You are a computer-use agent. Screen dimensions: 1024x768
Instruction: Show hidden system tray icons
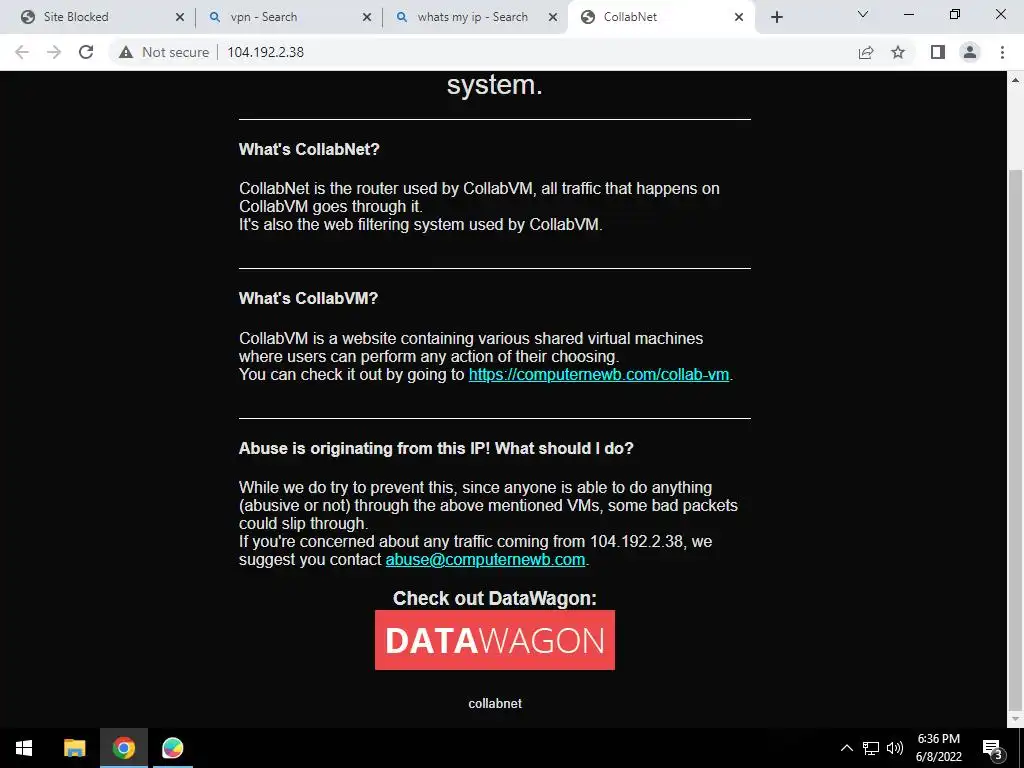click(846, 748)
